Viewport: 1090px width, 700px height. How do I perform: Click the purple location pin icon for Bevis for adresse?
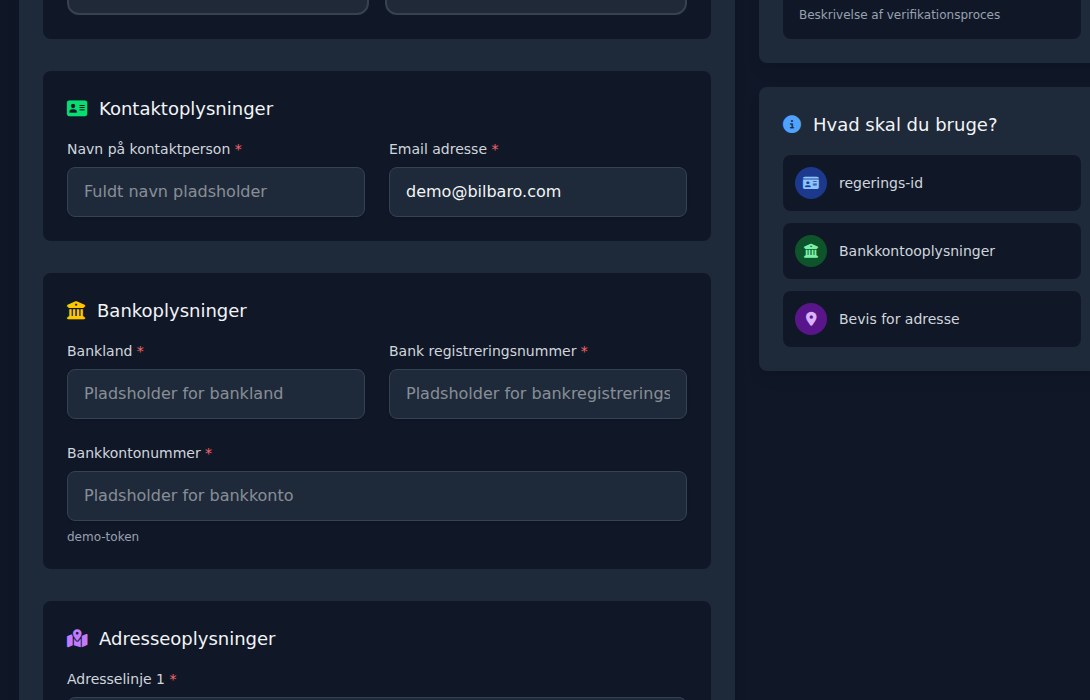tap(811, 319)
